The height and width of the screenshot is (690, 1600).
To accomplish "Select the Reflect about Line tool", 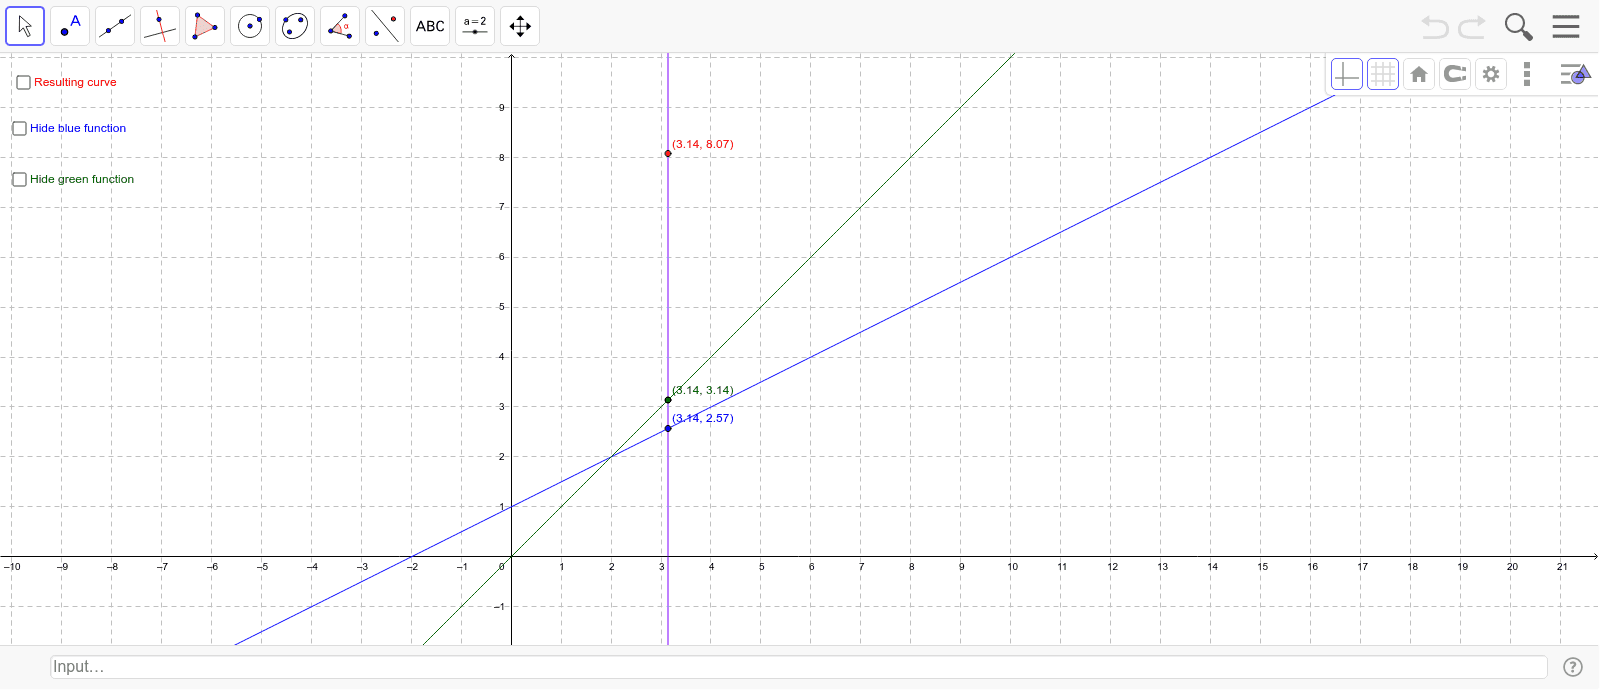I will (385, 26).
